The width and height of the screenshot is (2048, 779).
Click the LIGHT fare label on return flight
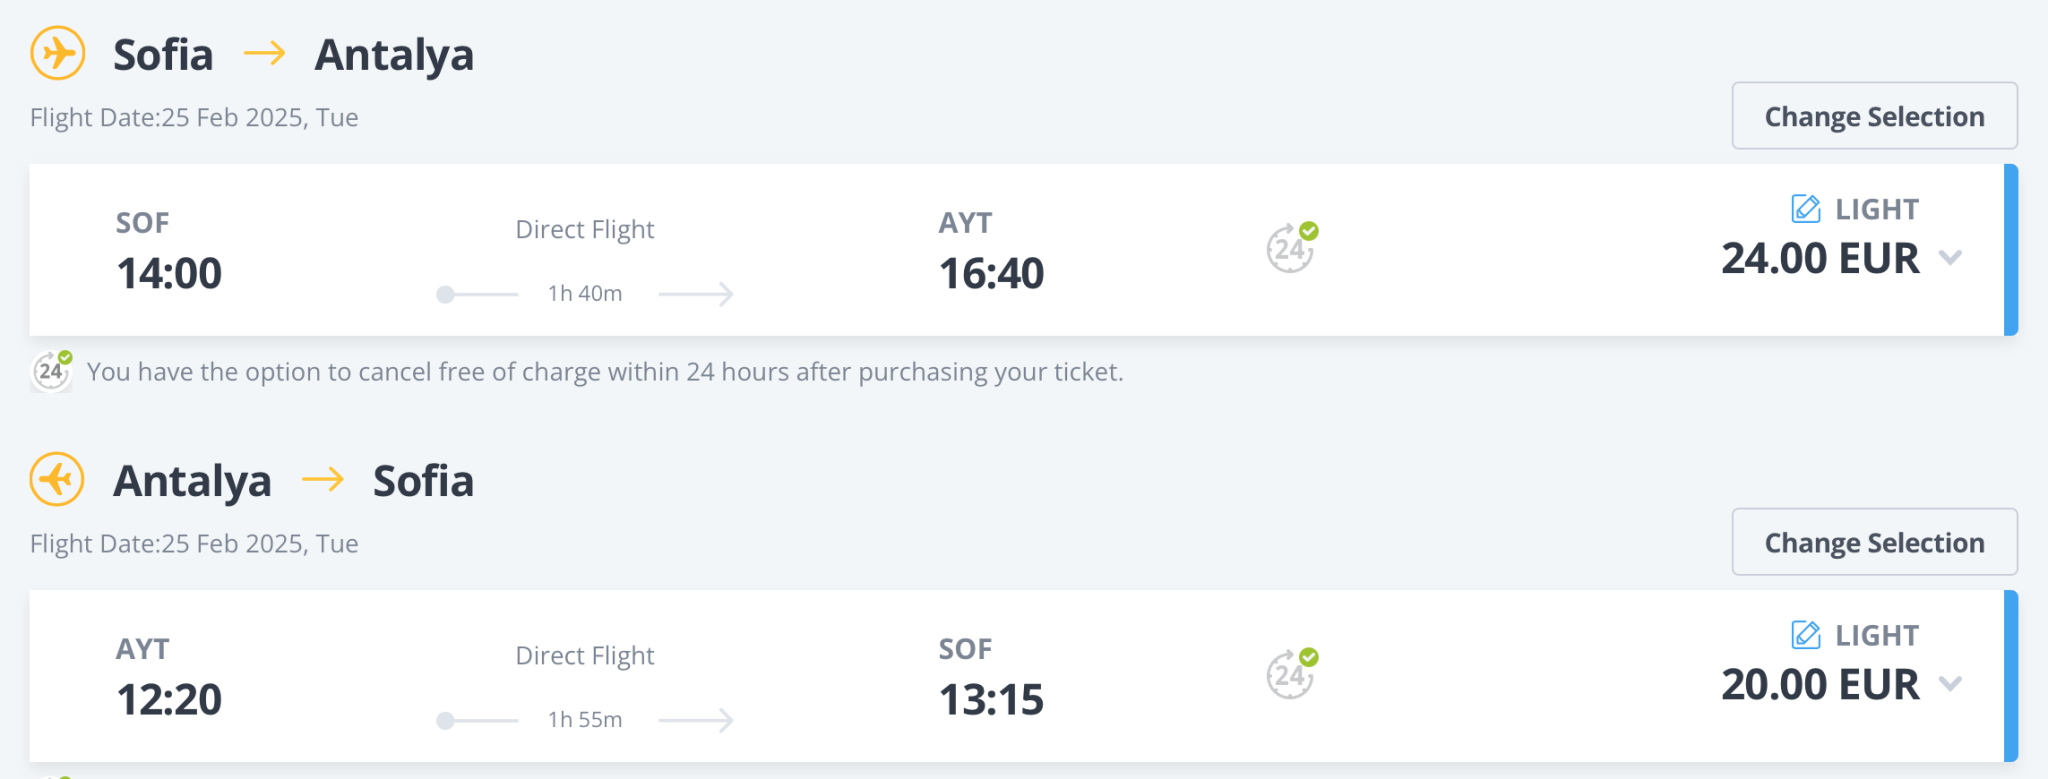coord(1876,635)
